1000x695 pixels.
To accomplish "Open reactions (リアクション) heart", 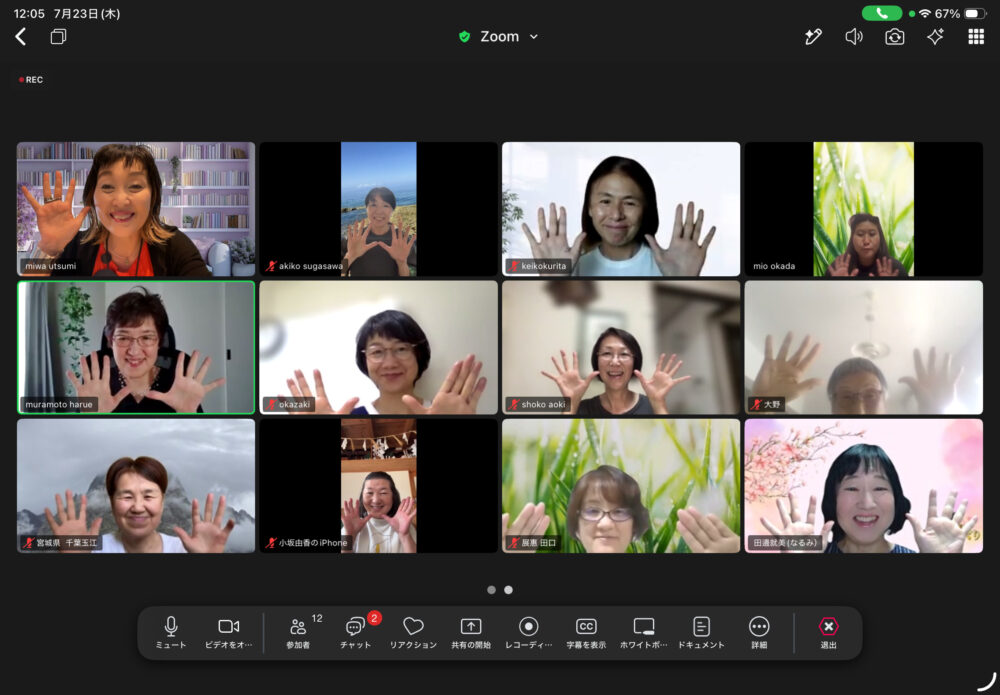I will click(413, 633).
